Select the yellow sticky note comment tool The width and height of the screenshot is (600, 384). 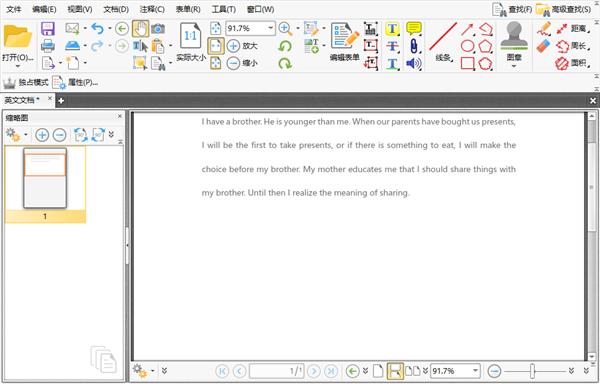[x=414, y=28]
